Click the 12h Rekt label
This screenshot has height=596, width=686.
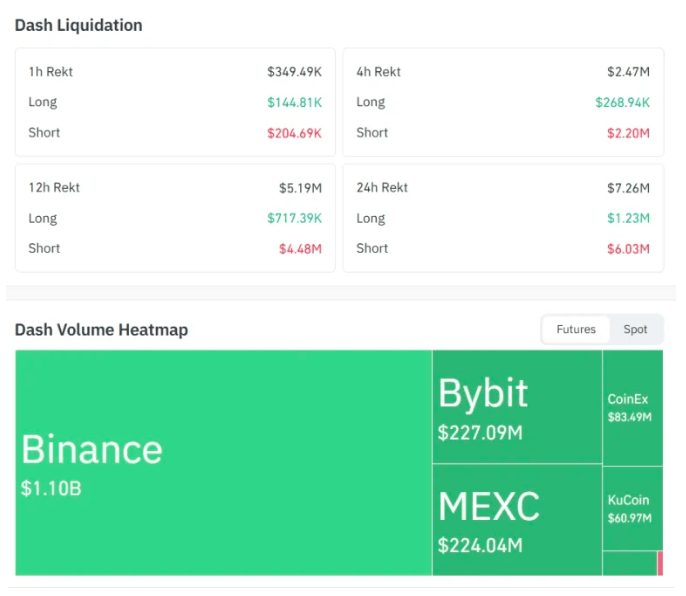click(x=54, y=188)
